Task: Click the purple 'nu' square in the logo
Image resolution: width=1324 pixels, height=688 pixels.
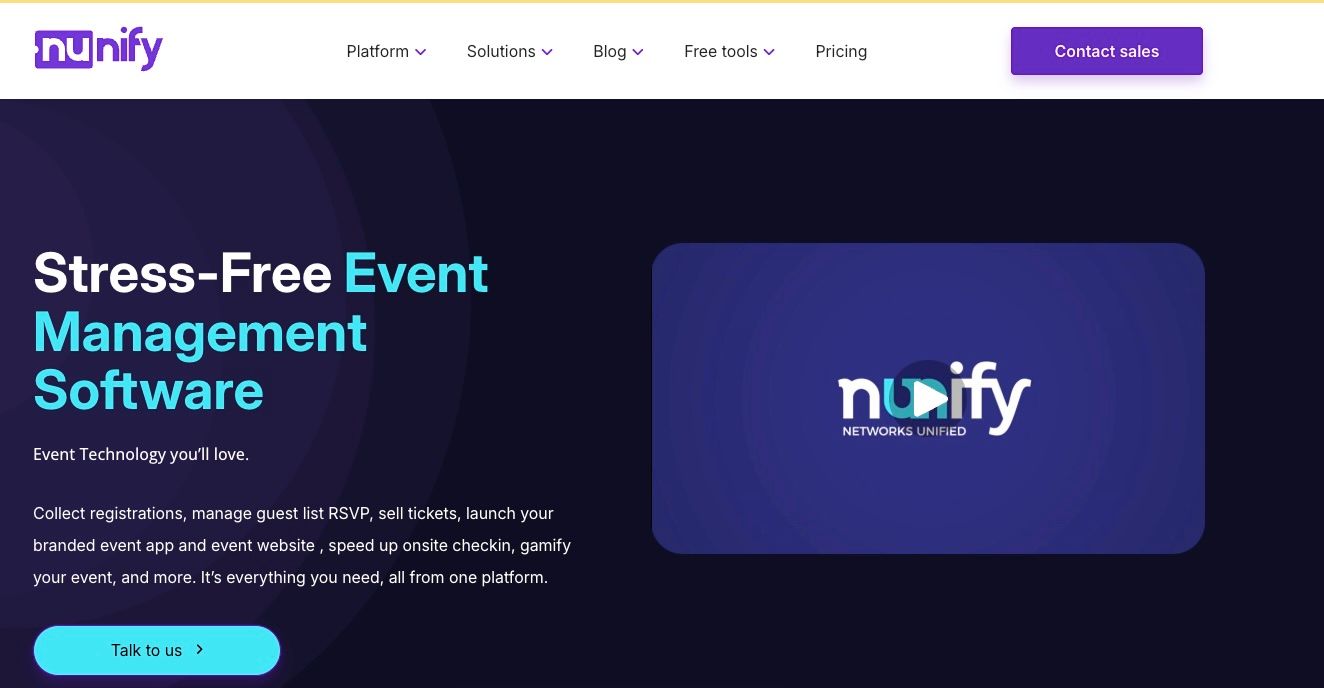Action: tap(63, 47)
